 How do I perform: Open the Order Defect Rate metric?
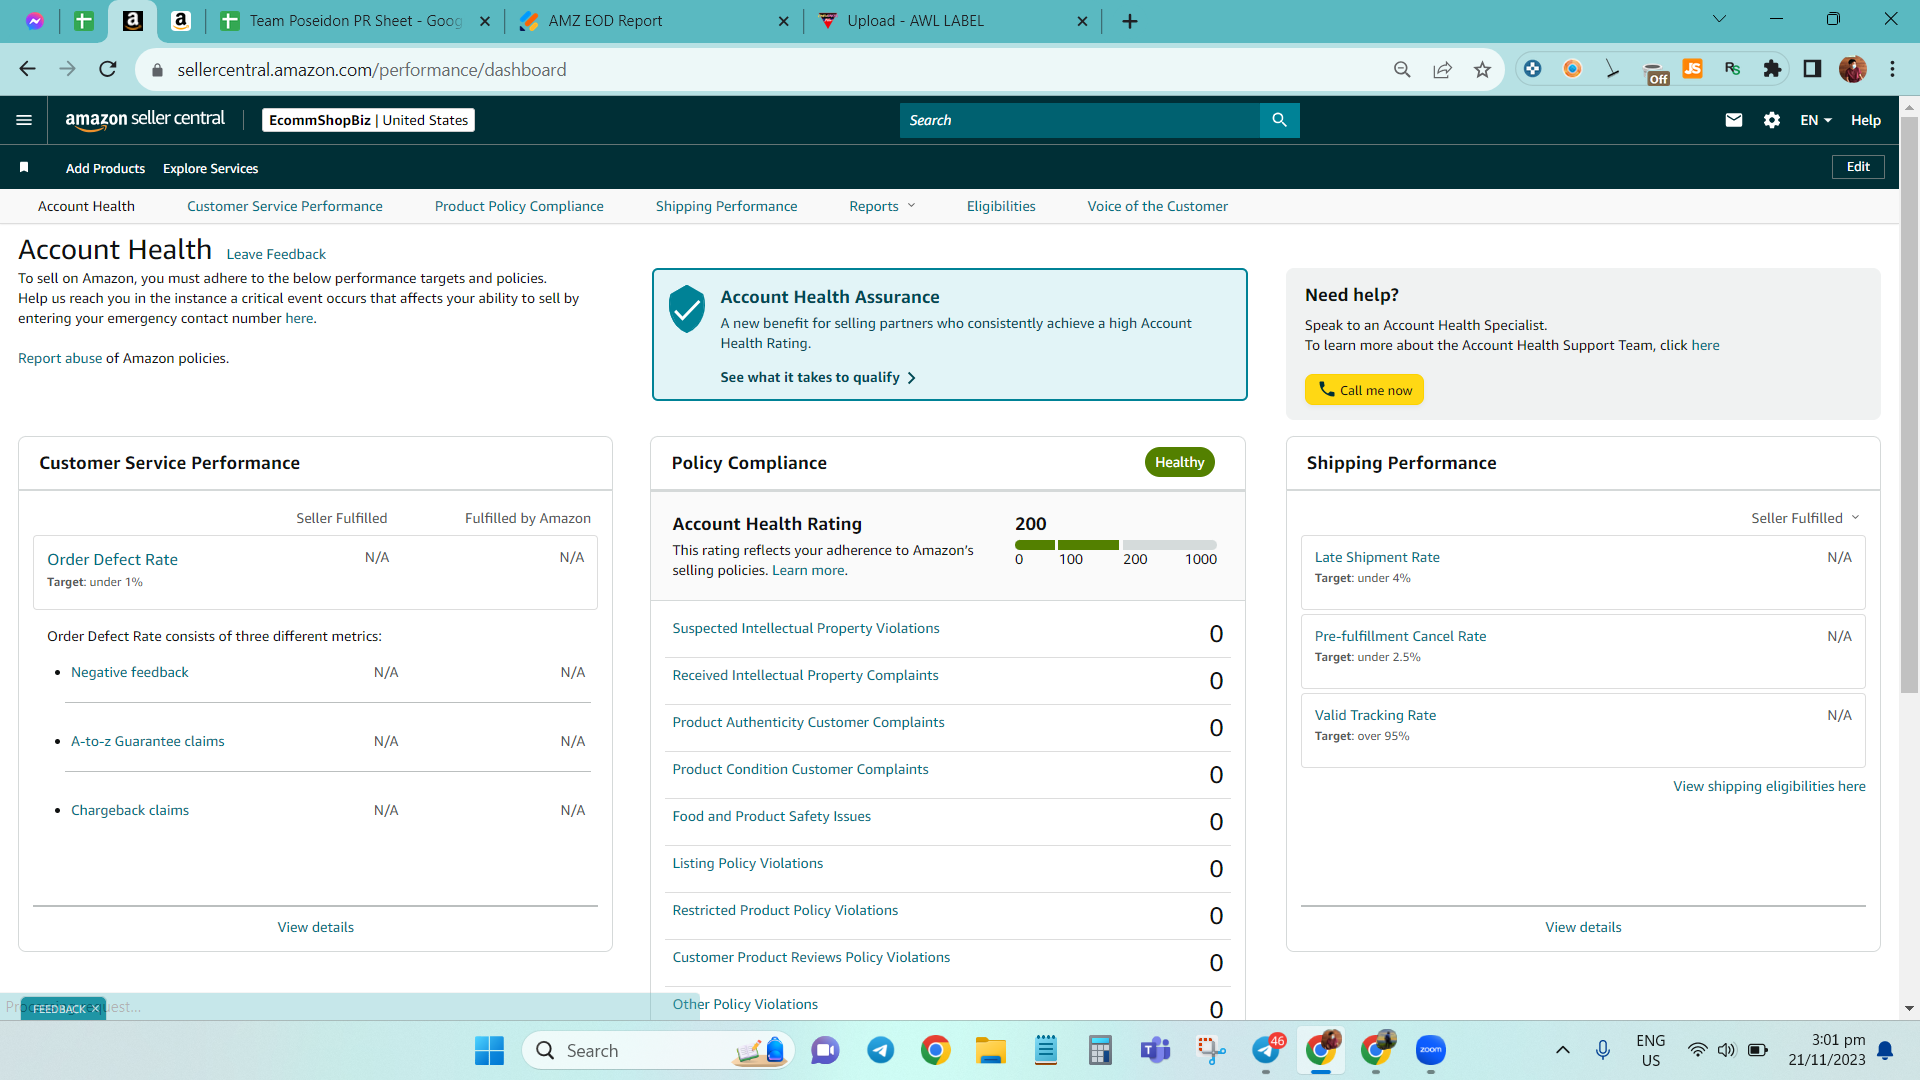click(x=112, y=559)
